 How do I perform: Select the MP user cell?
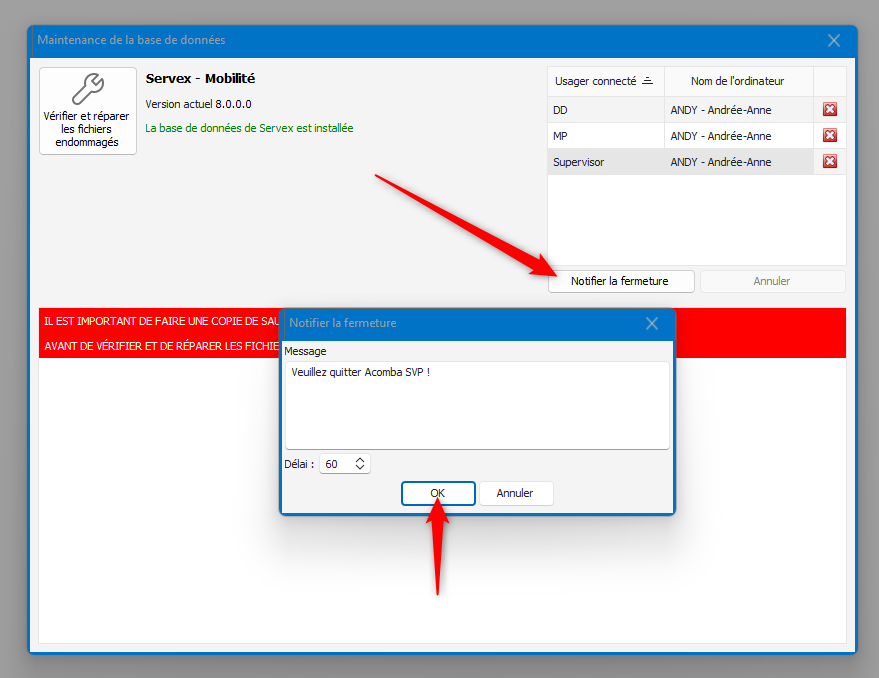[605, 136]
